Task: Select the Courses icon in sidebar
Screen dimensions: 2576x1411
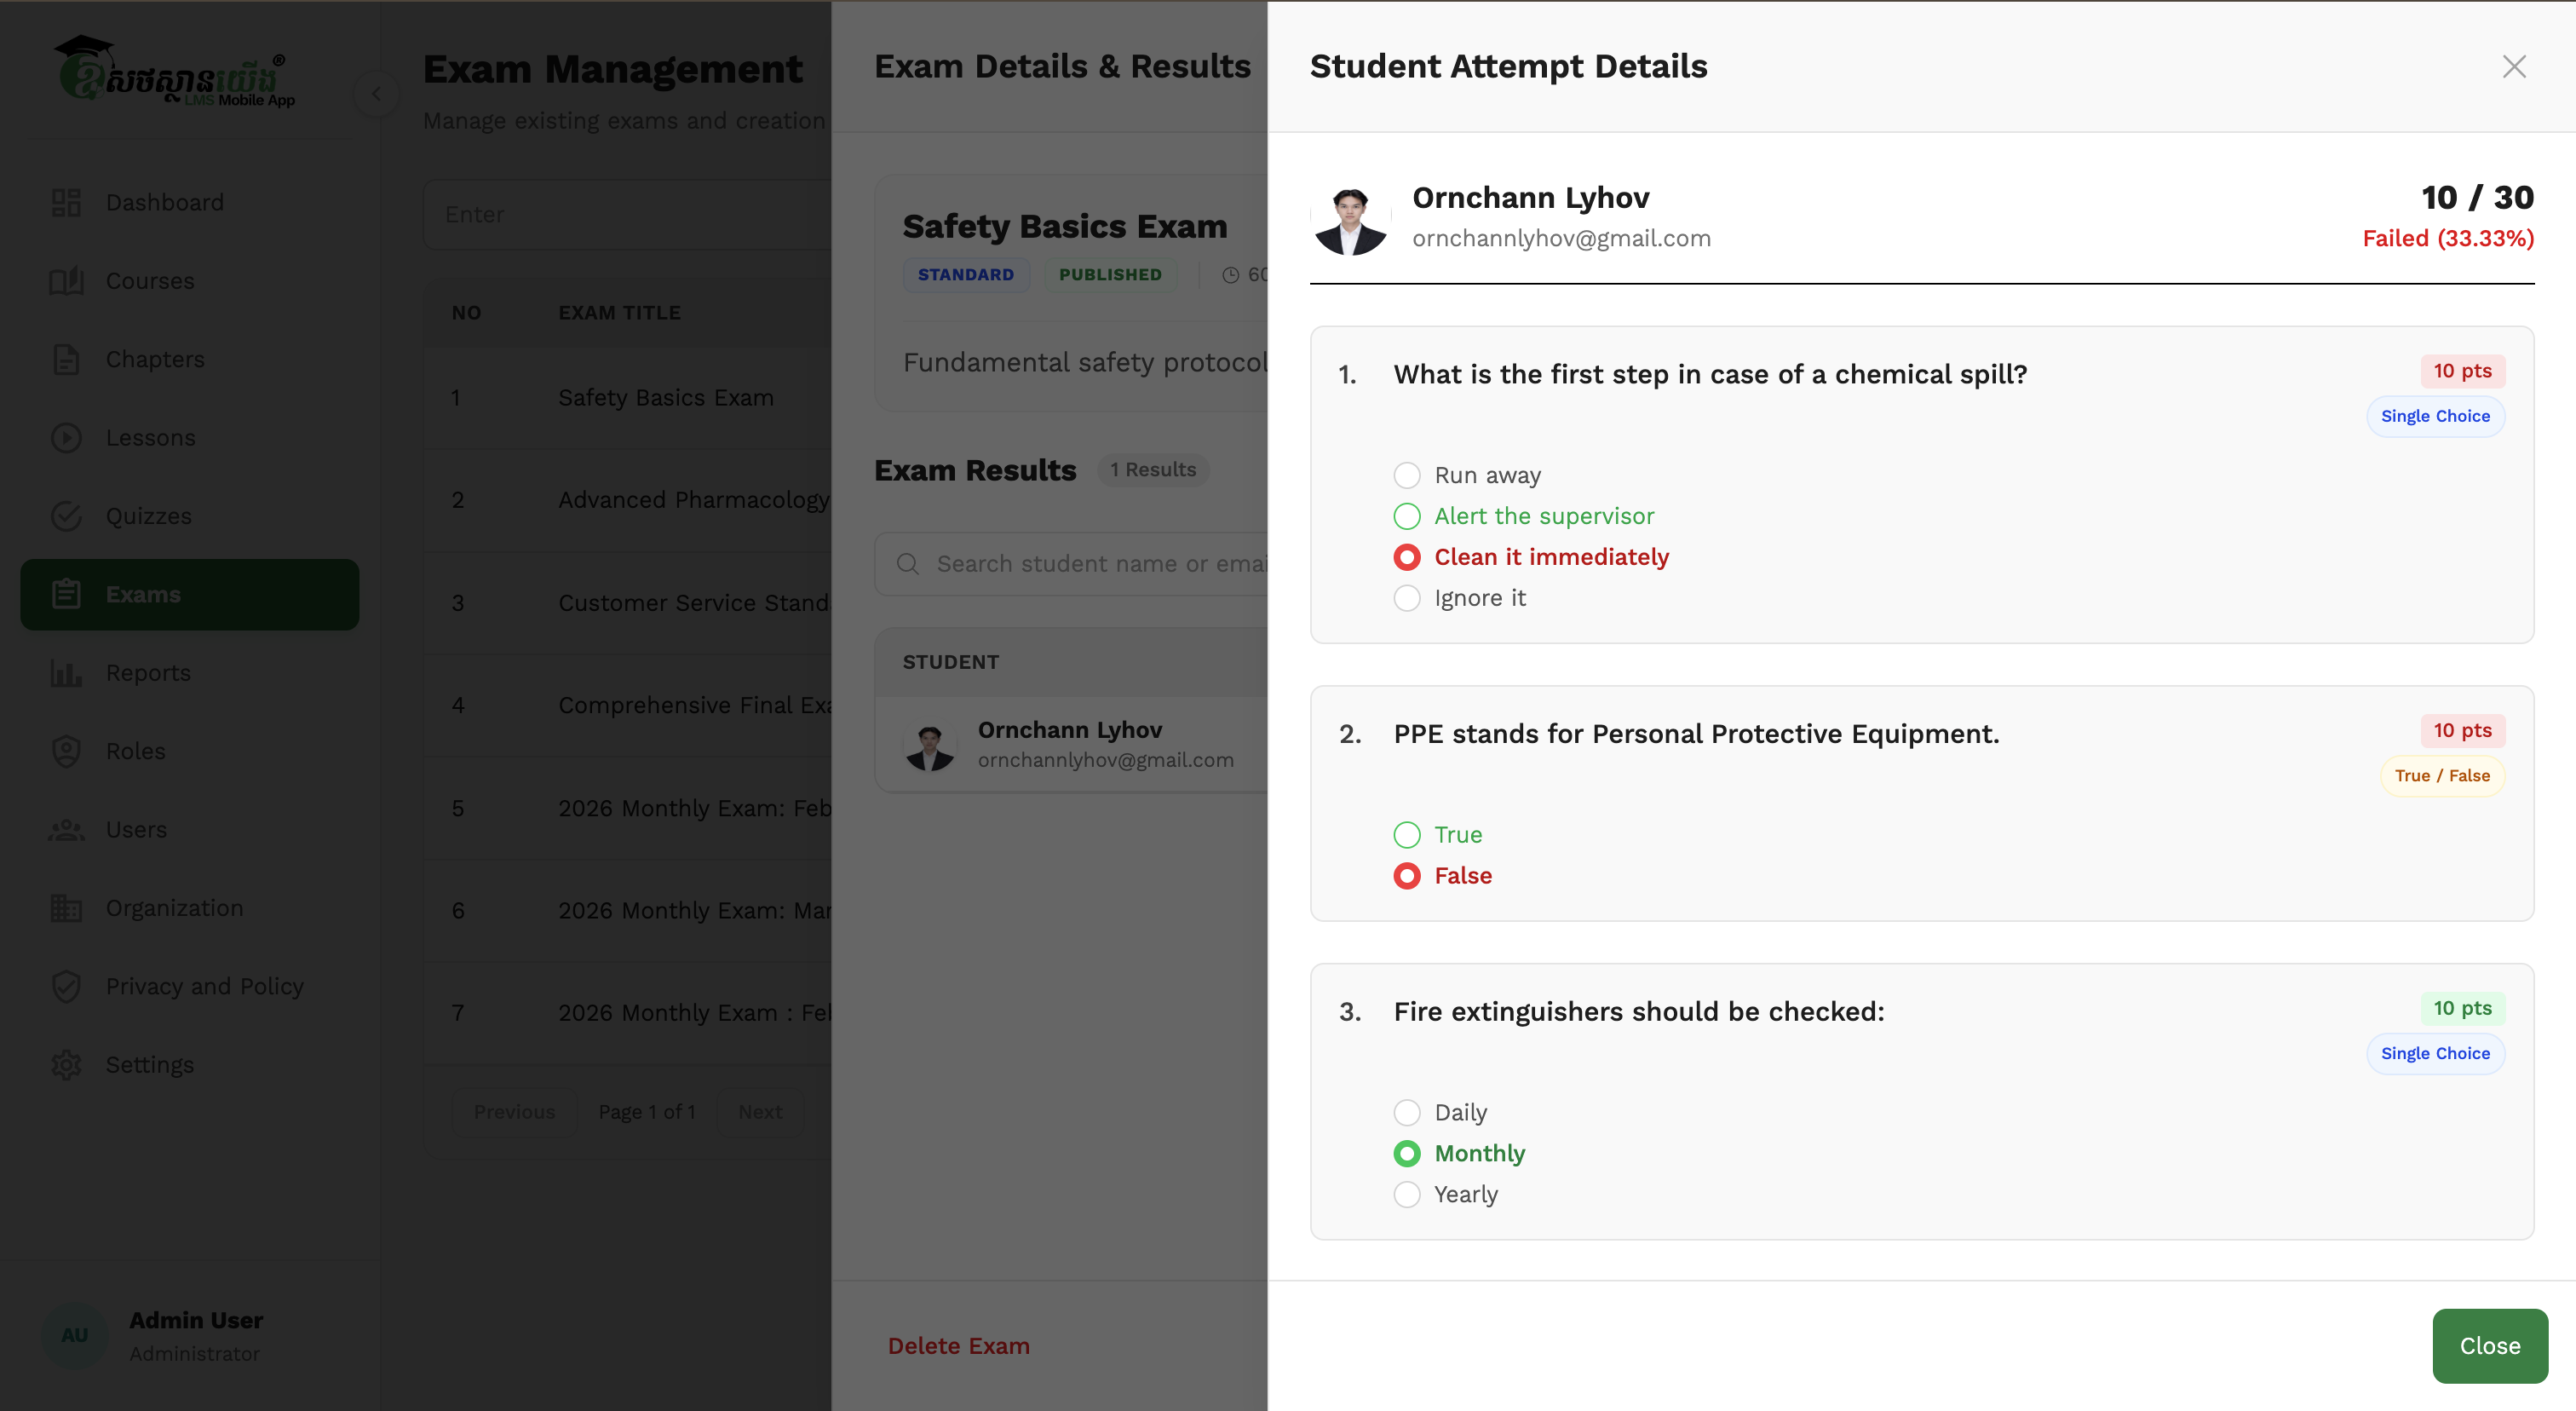Action: [66, 281]
